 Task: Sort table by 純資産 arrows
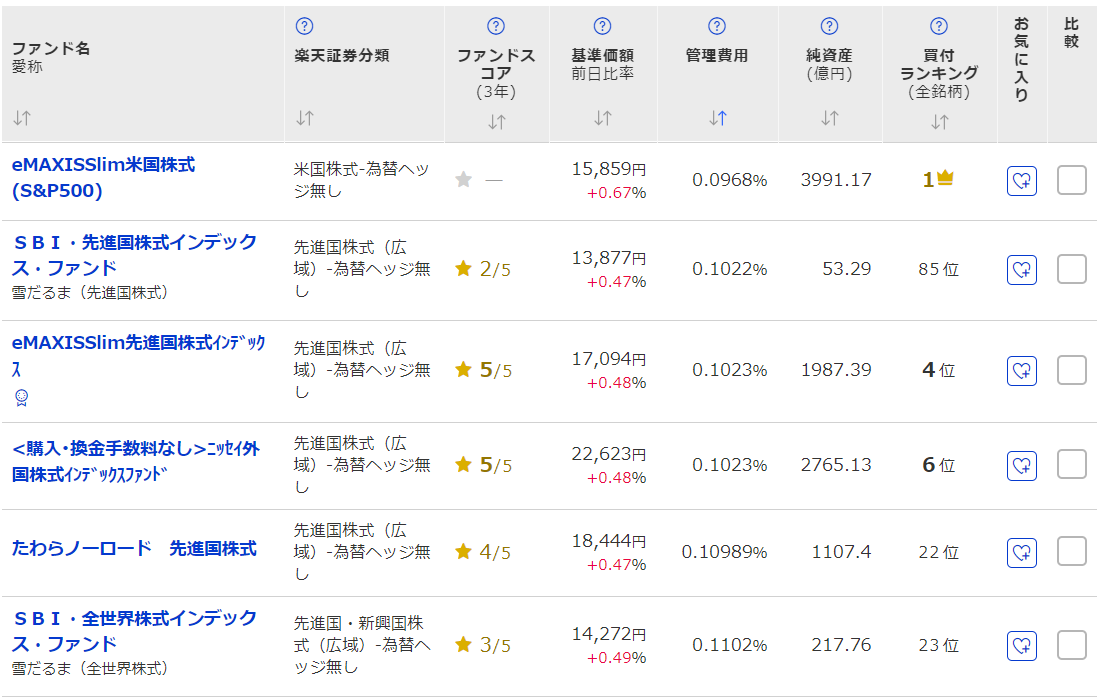[829, 118]
